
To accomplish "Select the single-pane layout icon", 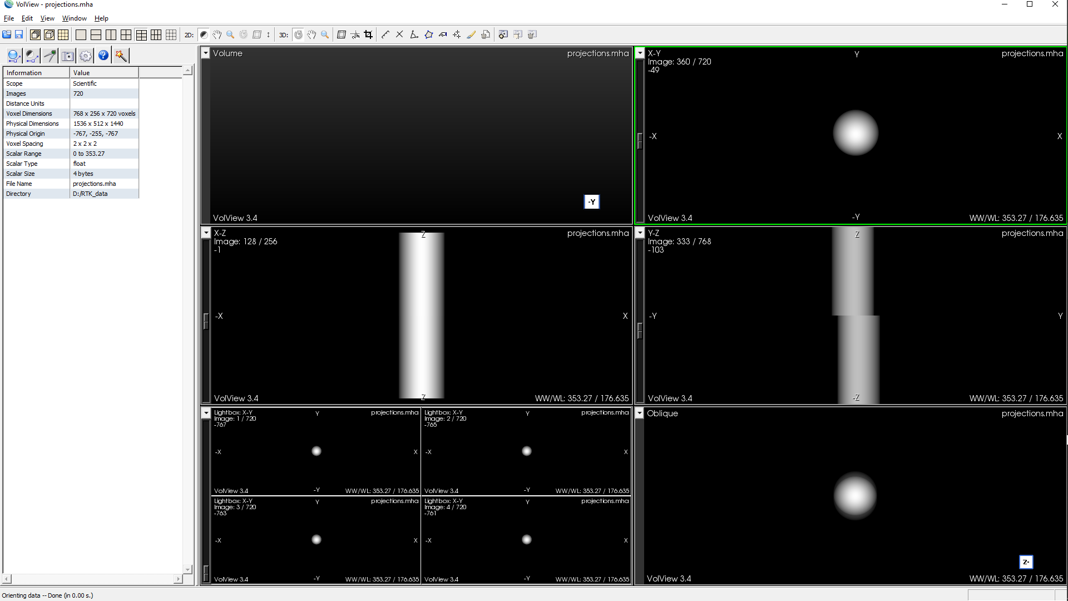I will click(81, 35).
